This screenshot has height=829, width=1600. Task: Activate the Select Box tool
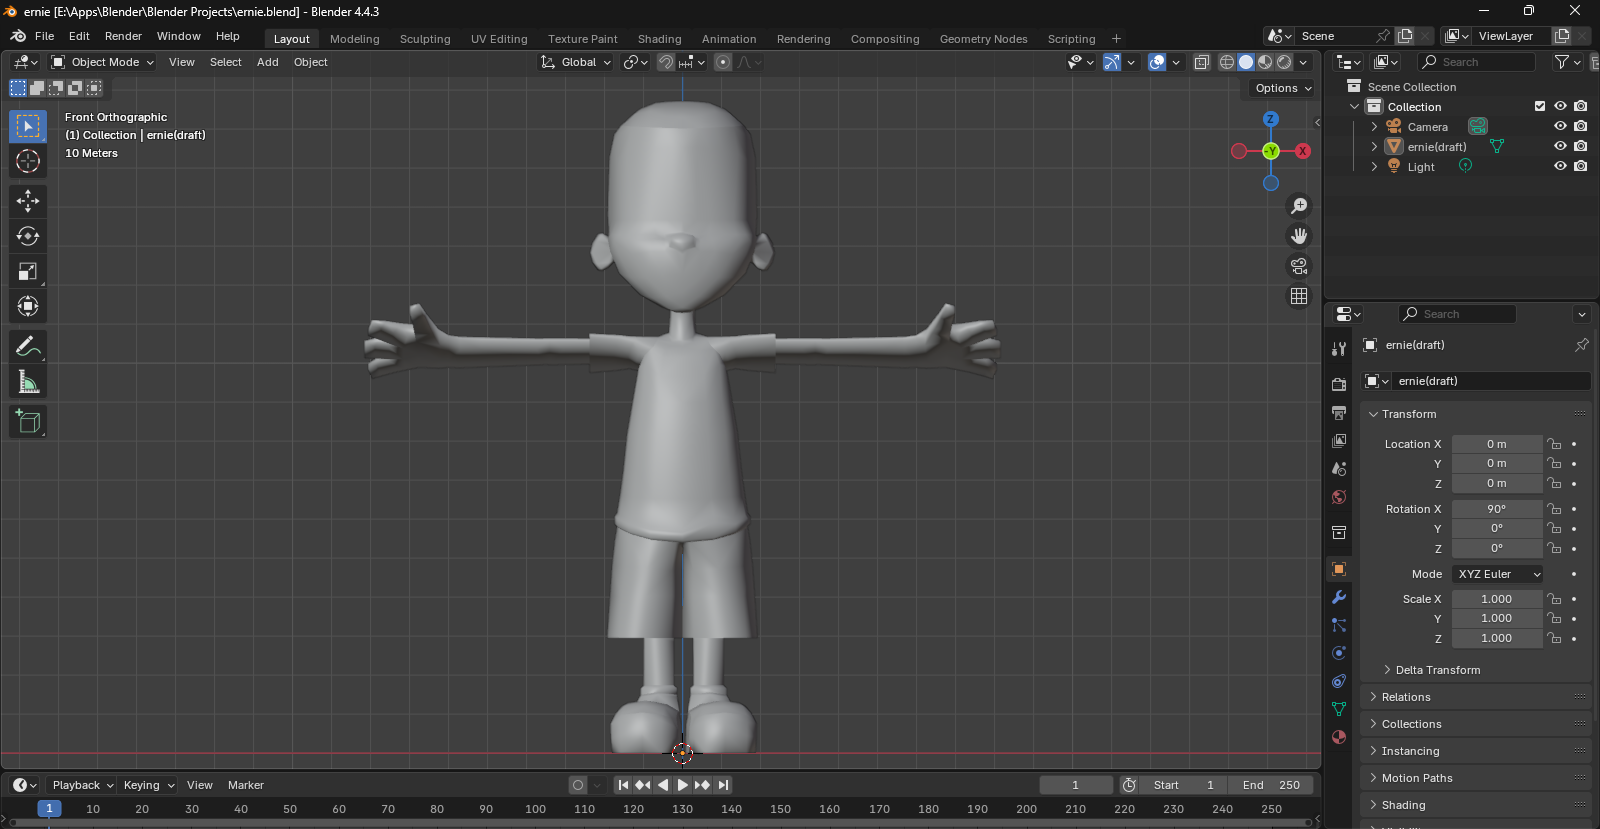coord(28,126)
